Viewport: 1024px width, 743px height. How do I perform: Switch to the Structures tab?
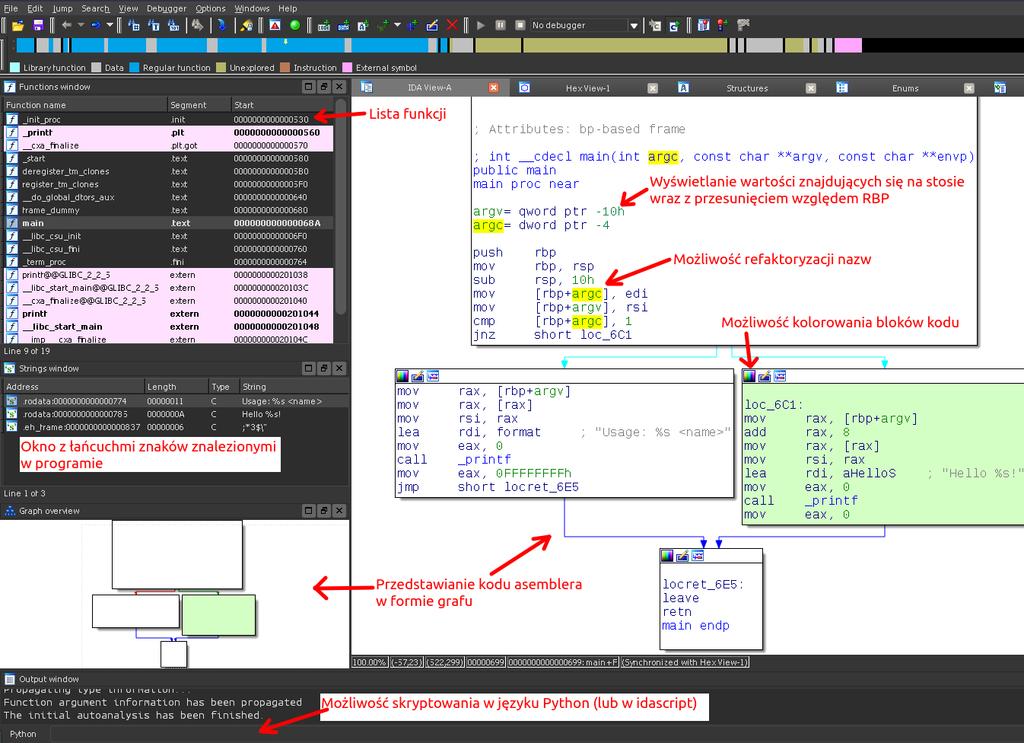click(747, 88)
